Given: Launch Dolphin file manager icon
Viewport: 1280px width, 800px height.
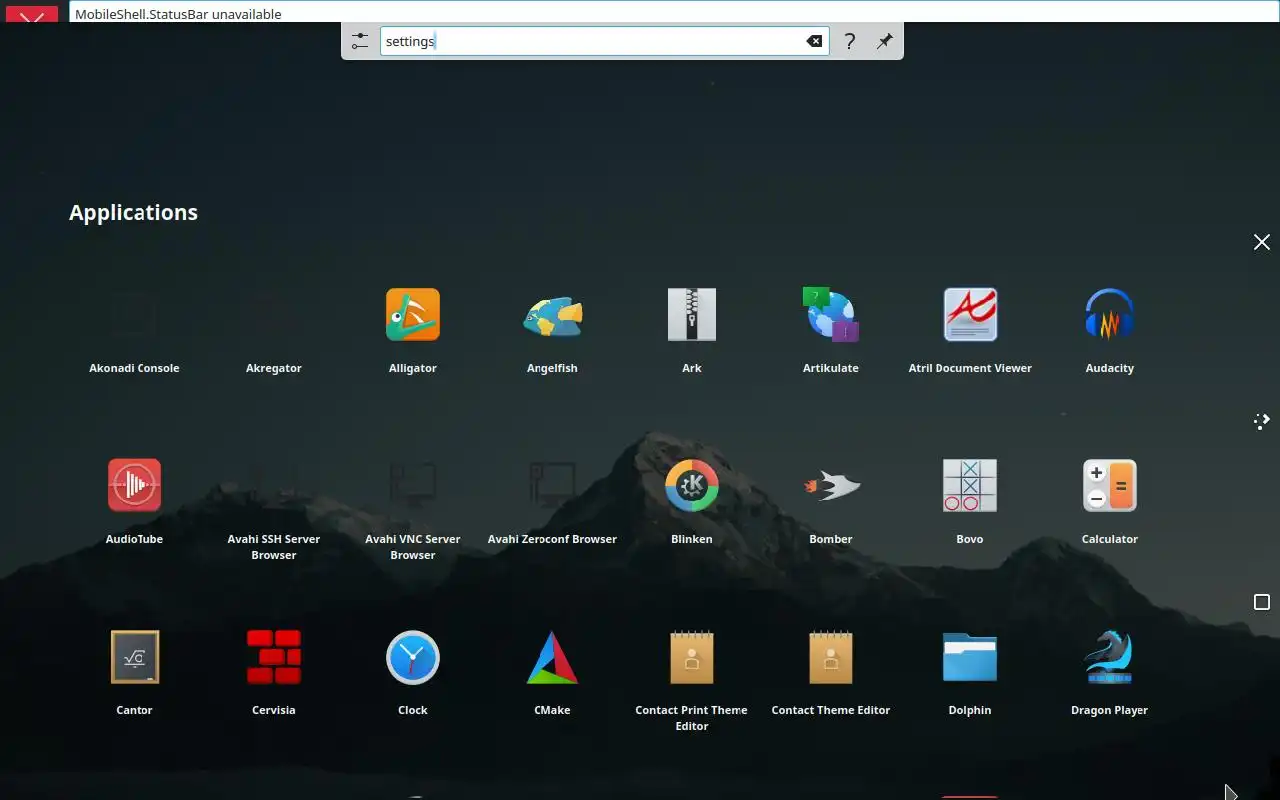Looking at the screenshot, I should coord(970,657).
